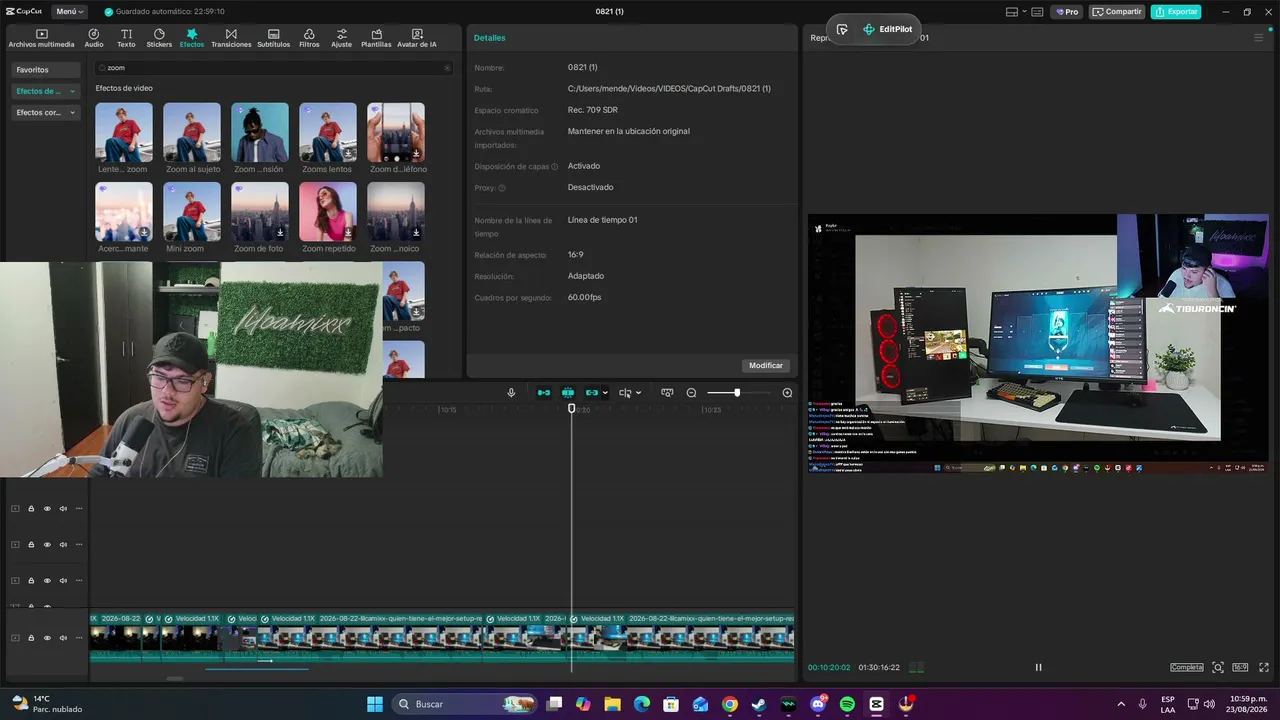The image size is (1280, 720).
Task: Open the Archivos multimedia panel
Action: pos(41,38)
